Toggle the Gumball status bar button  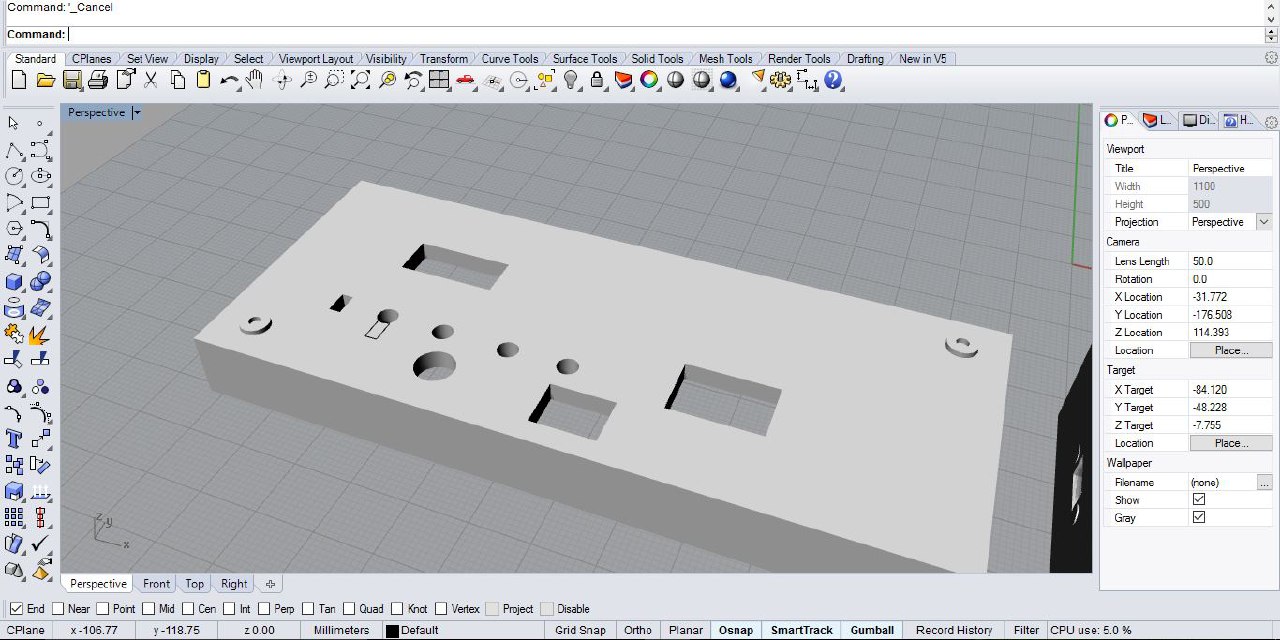pos(872,630)
